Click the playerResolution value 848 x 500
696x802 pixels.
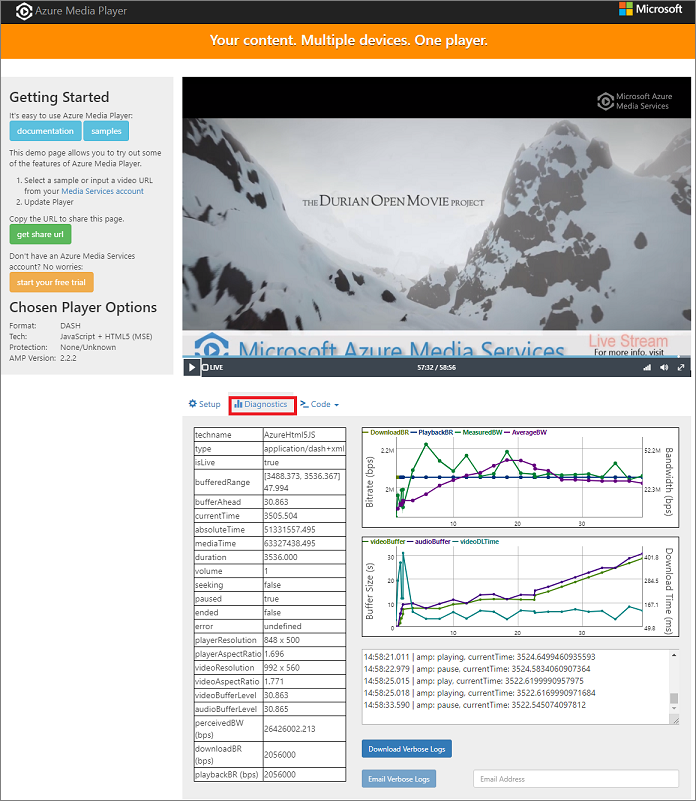282,640
